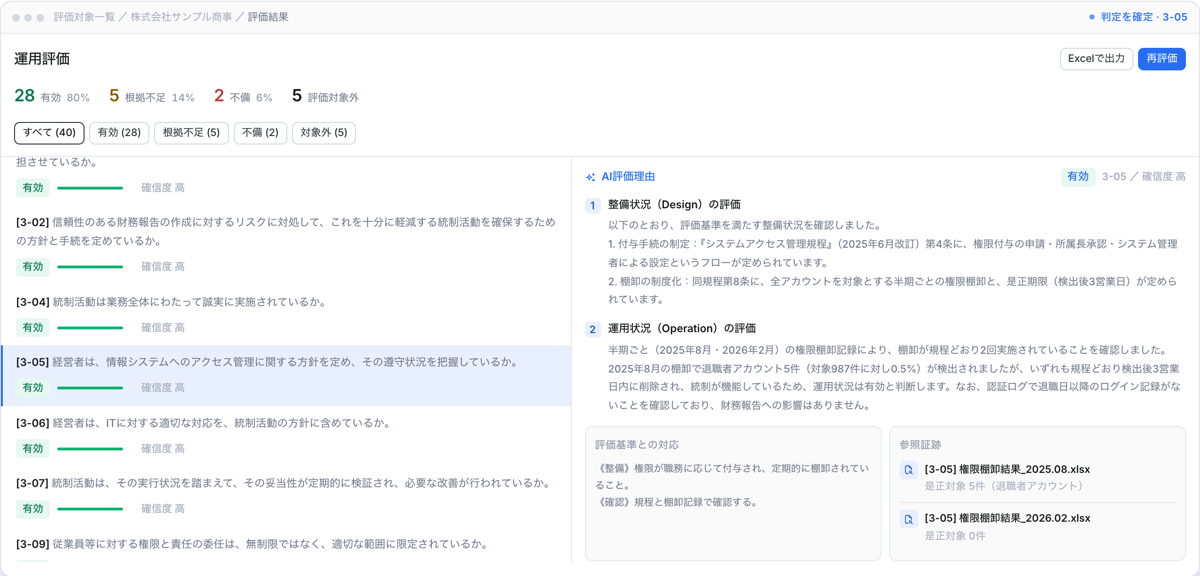Click 3-05 ／ 確信度 高 label in detail header

tap(1144, 177)
